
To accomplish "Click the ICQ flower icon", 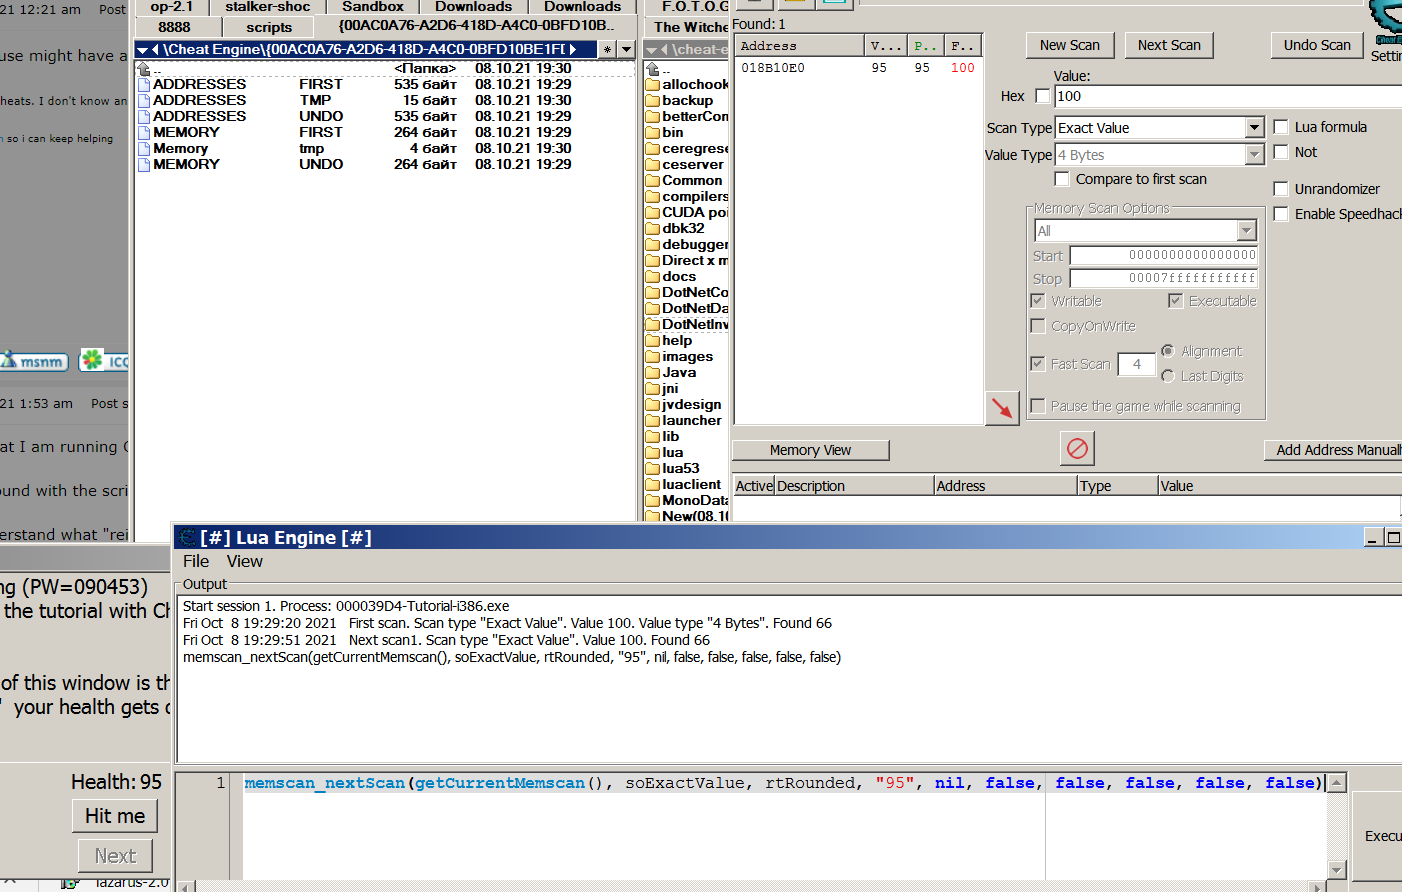I will pyautogui.click(x=92, y=360).
